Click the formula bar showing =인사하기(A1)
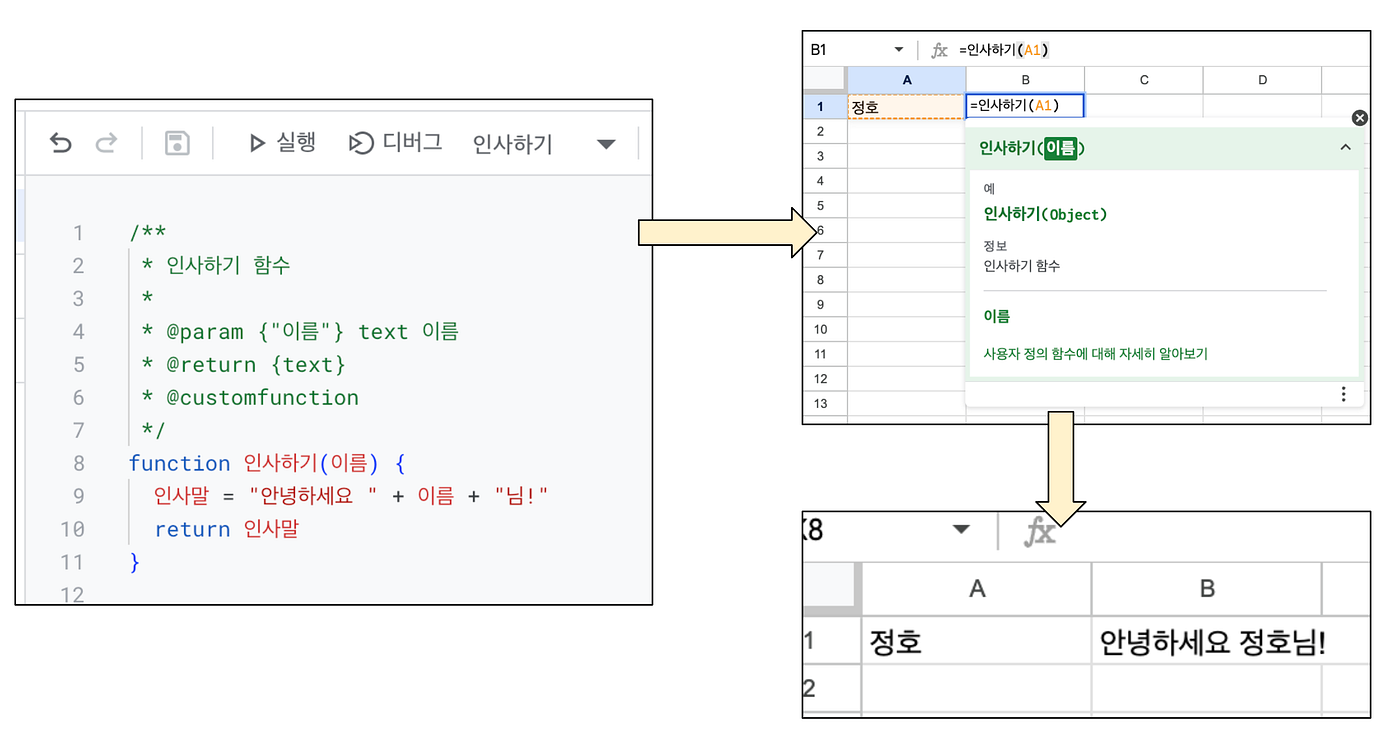 coord(1004,49)
